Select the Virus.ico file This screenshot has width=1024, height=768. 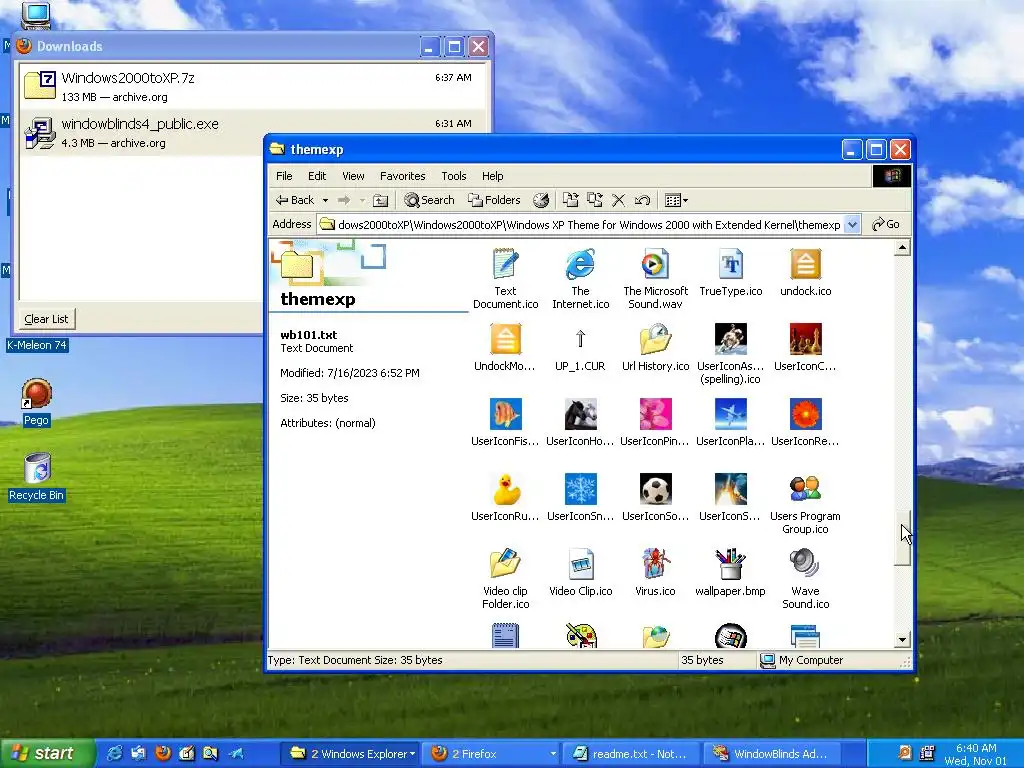pos(656,572)
